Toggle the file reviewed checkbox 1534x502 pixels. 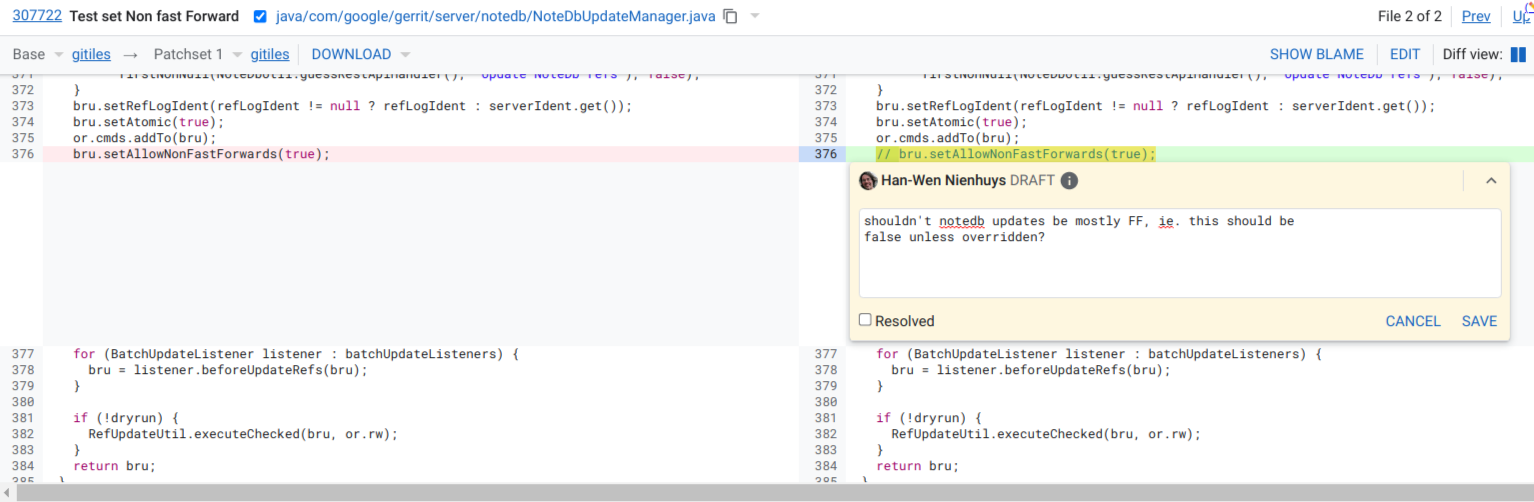261,17
